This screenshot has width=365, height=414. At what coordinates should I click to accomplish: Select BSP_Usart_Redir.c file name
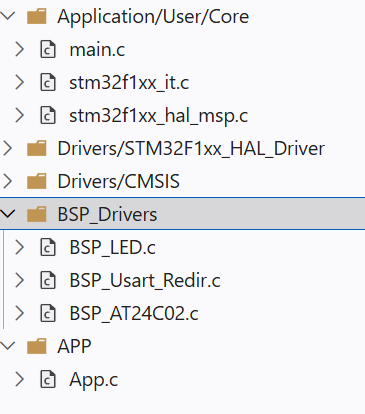coord(145,281)
